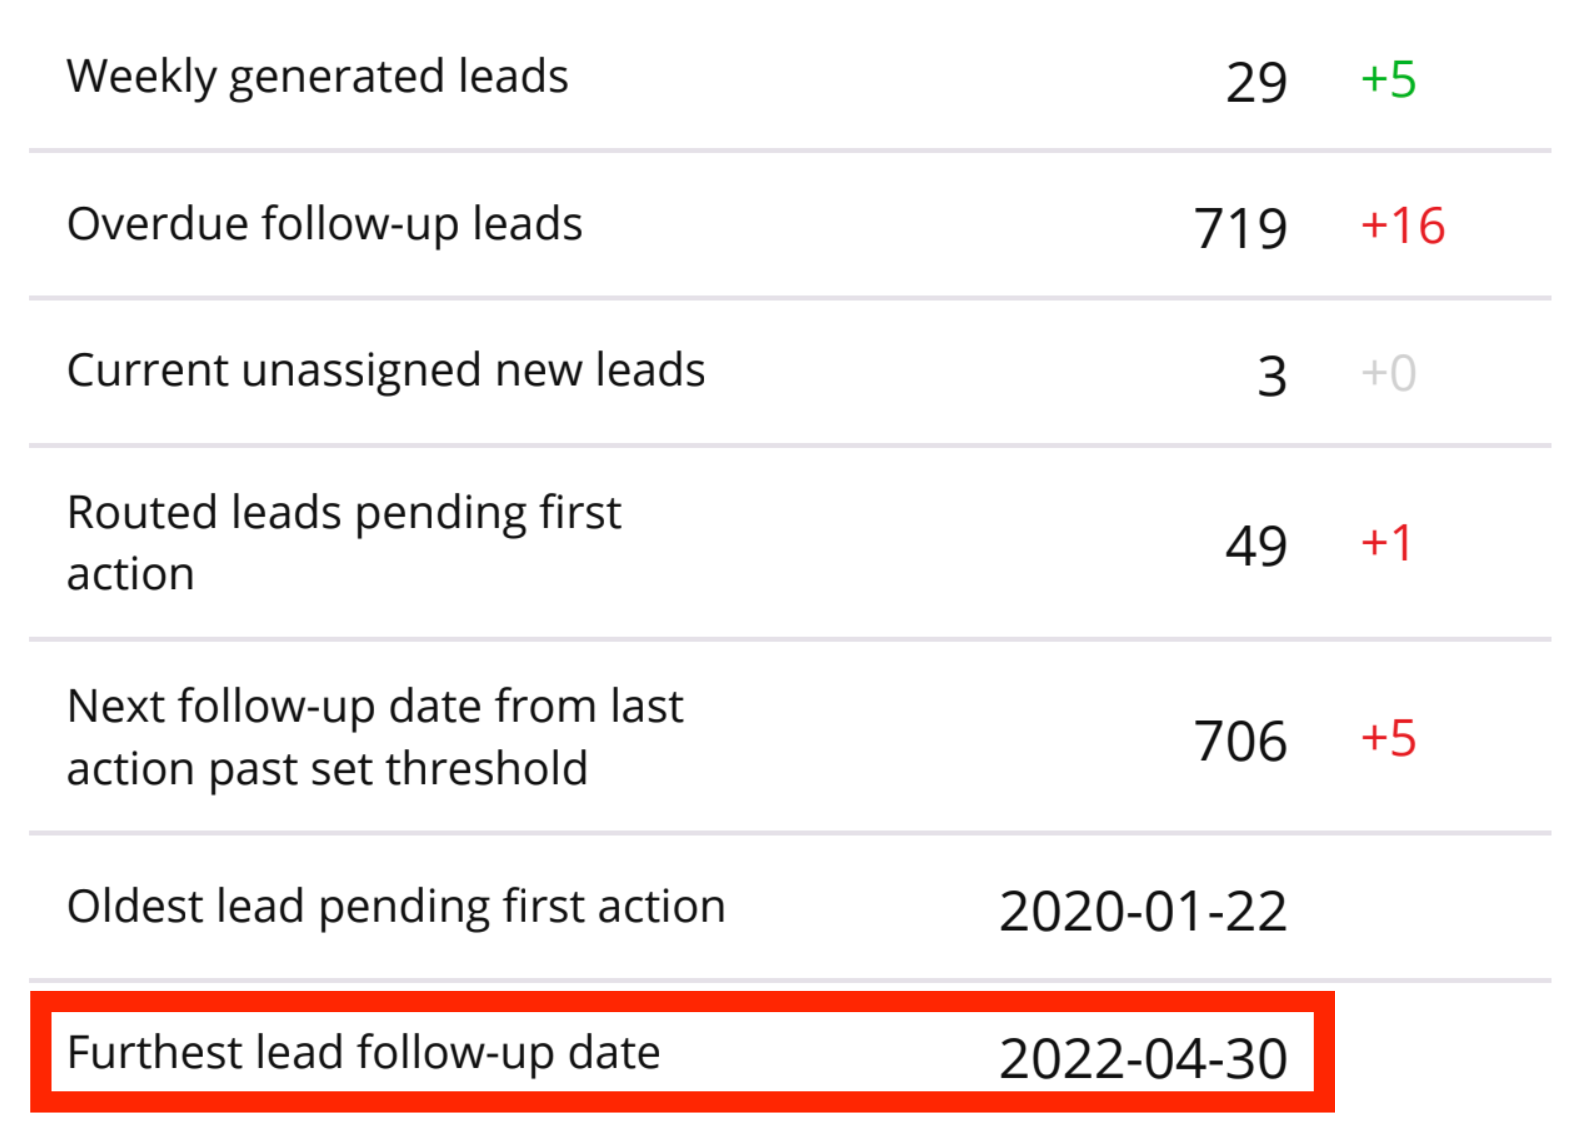The image size is (1580, 1144).
Task: Click the overdue leads value 719
Action: point(1240,228)
